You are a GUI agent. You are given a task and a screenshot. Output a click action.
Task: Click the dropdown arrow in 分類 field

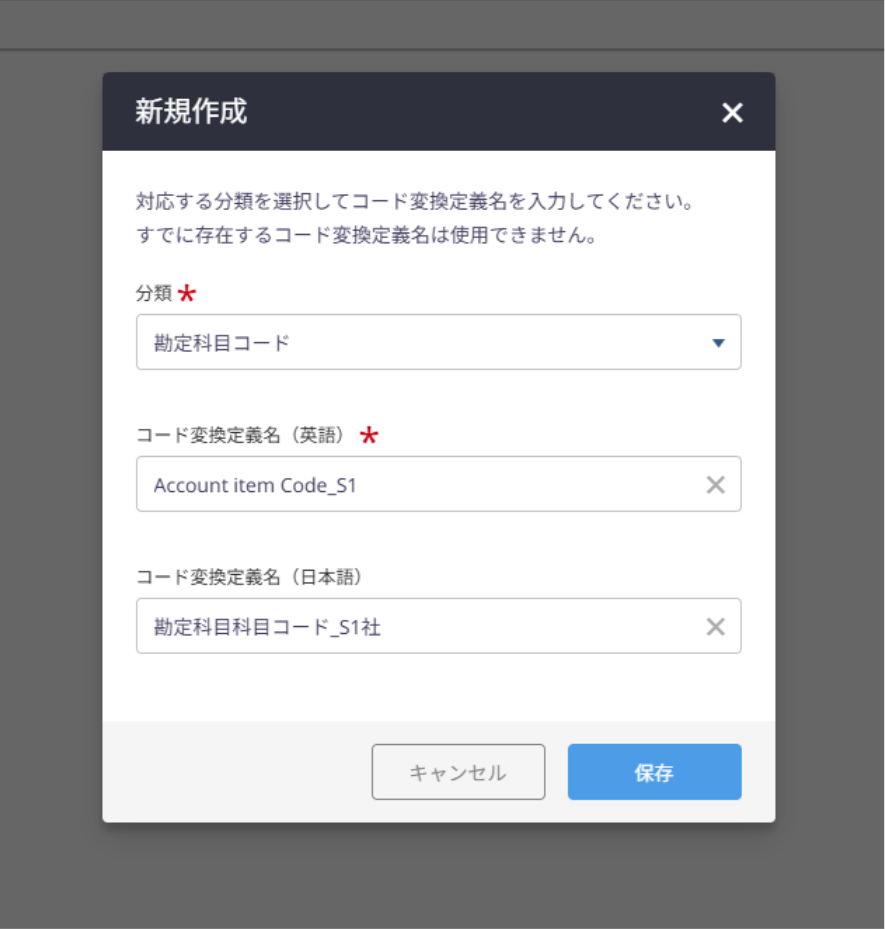pos(718,342)
